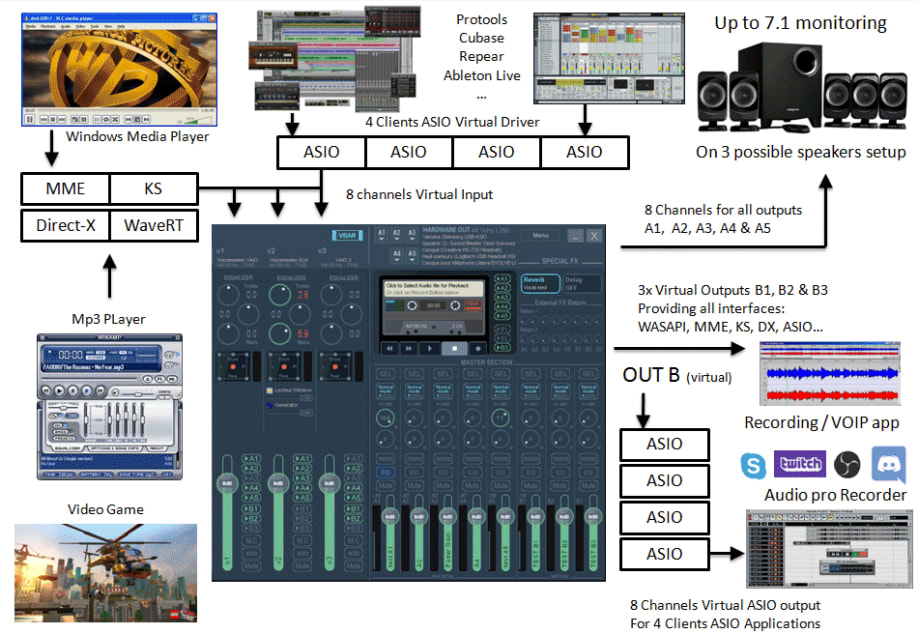Minimize the Voicemeeter mixer window
The image size is (918, 634).
[x=575, y=235]
